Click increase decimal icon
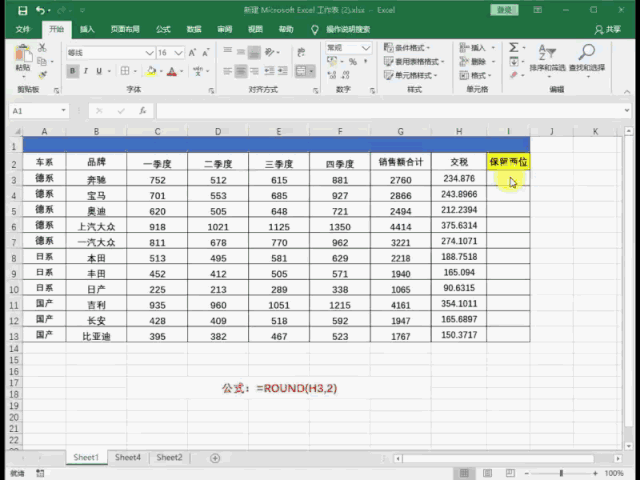This screenshot has width=640, height=480. tap(332, 75)
